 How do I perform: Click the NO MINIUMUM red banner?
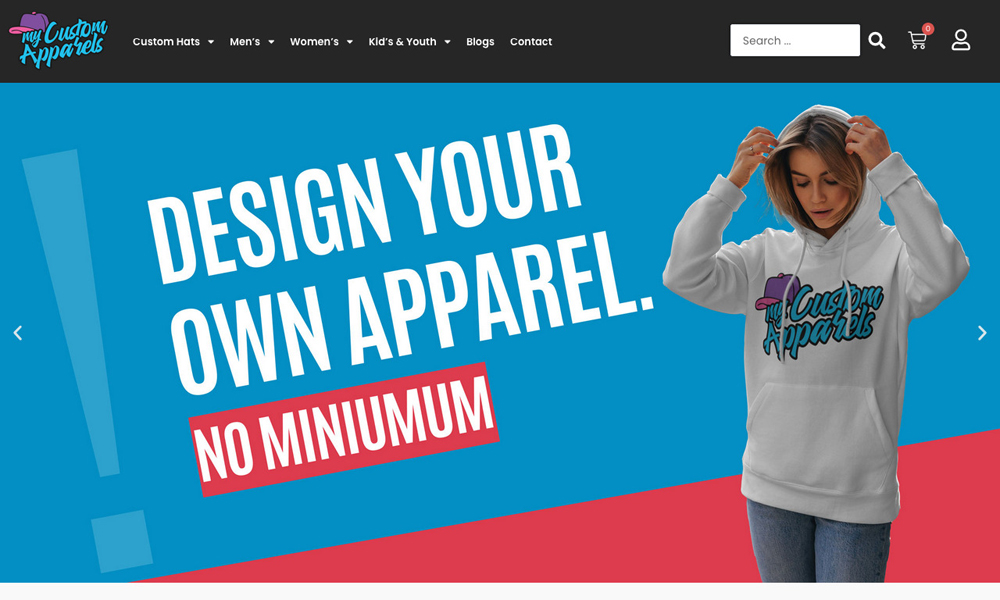(x=344, y=430)
